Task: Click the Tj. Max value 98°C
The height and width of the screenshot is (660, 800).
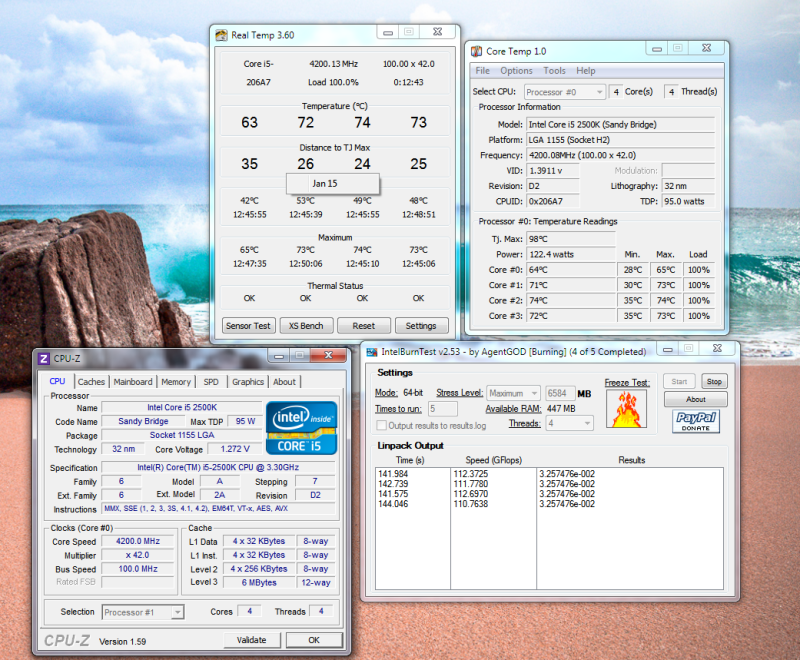Action: pyautogui.click(x=571, y=239)
